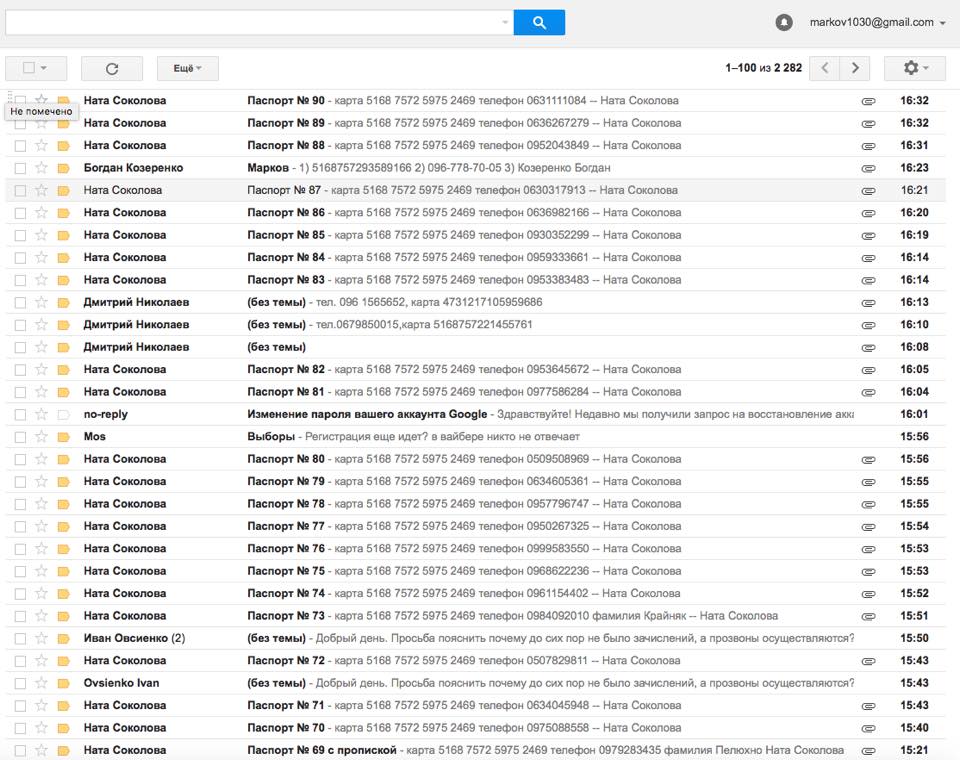Viewport: 960px width, 760px height.
Task: Go to next page of emails
Action: [854, 68]
